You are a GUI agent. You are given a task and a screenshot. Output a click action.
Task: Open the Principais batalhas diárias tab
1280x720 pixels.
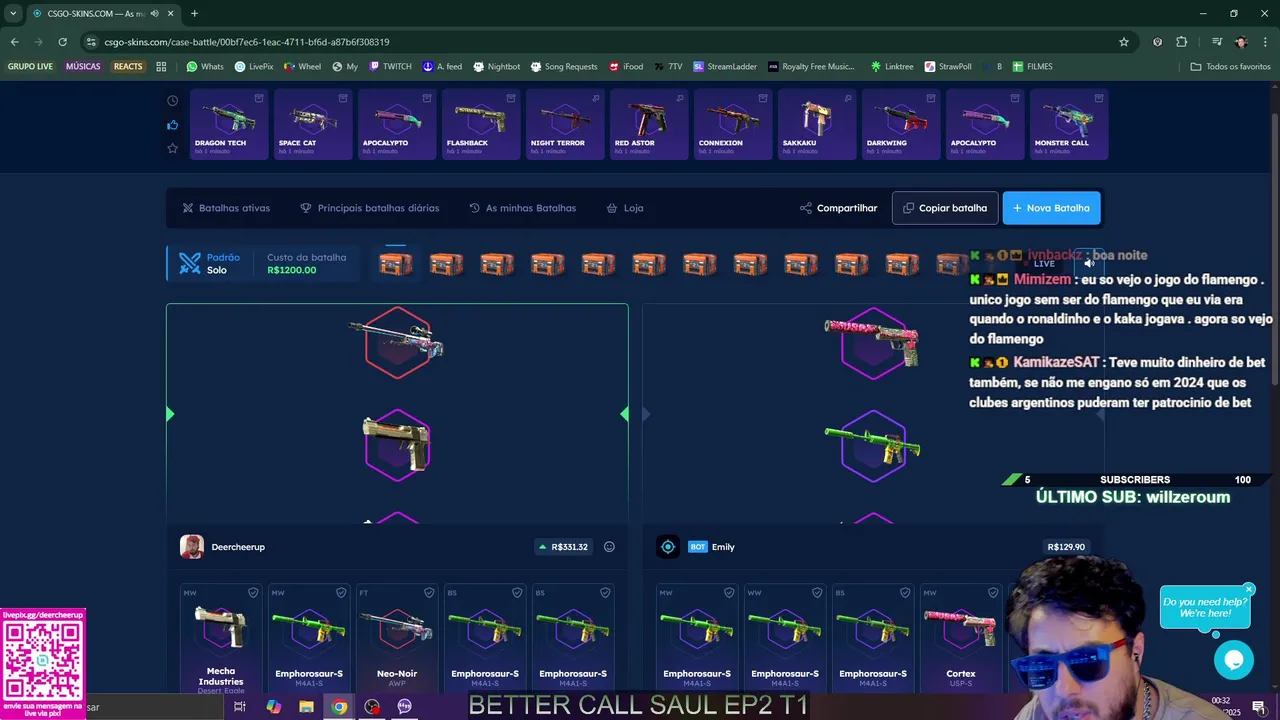click(x=369, y=208)
